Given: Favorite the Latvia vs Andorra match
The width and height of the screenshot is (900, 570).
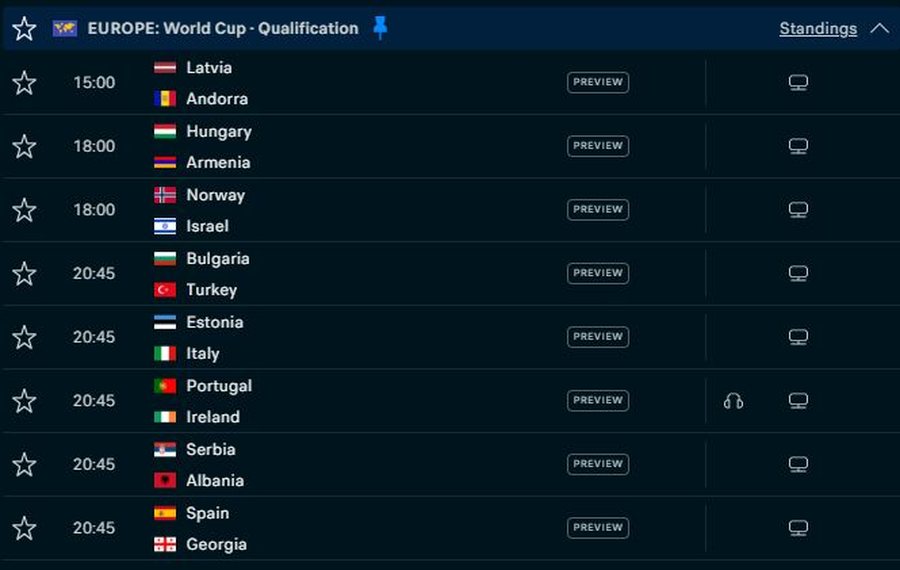Looking at the screenshot, I should pyautogui.click(x=24, y=83).
